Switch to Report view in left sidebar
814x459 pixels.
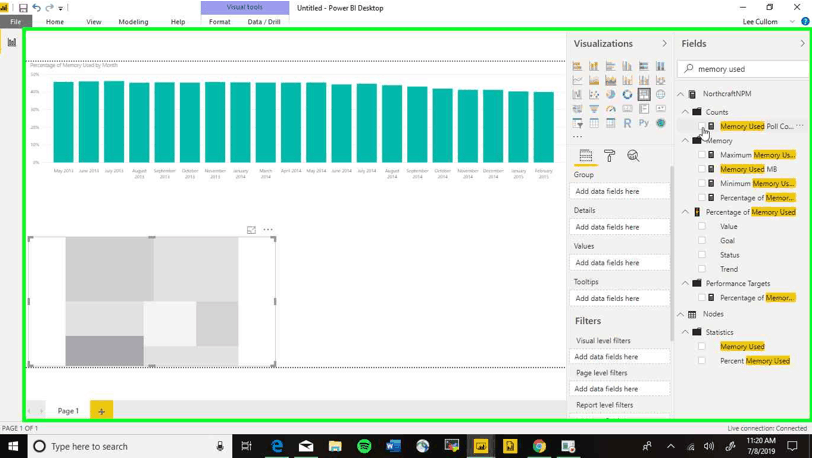11,43
